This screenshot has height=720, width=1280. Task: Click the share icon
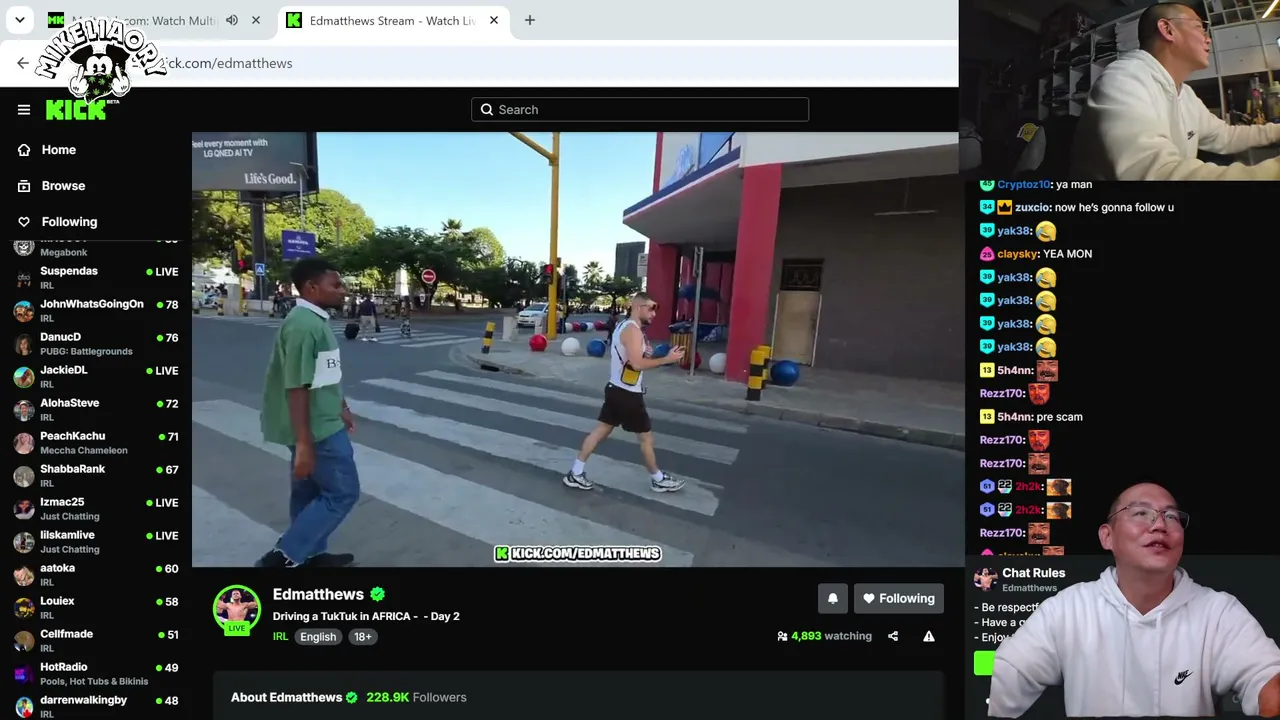[893, 636]
